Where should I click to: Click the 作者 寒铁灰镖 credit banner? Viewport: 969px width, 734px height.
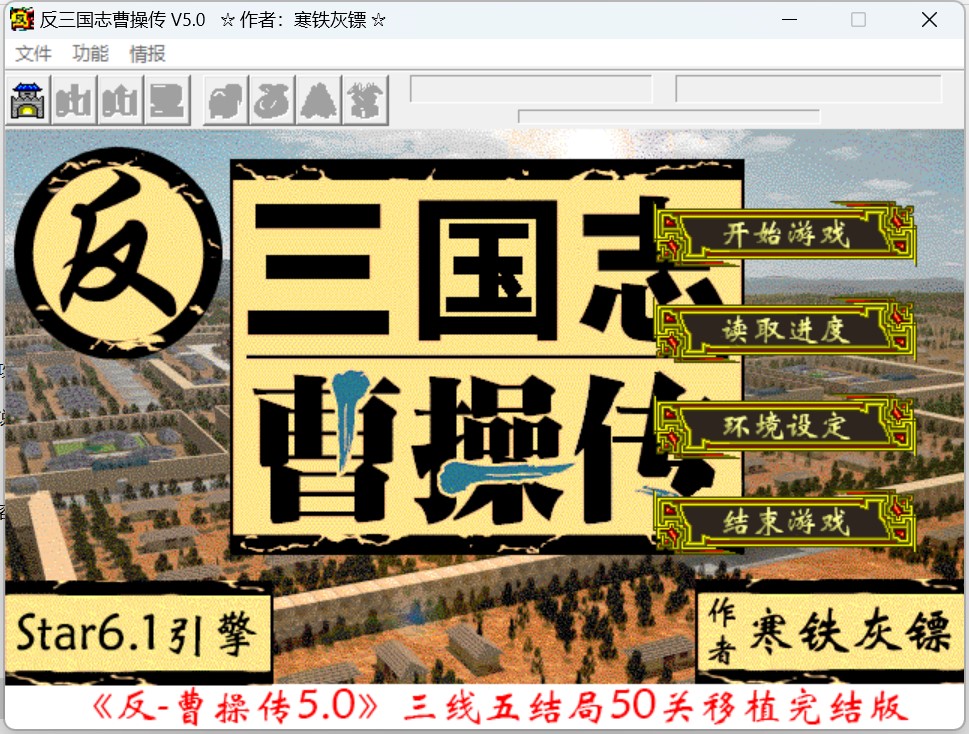click(831, 631)
